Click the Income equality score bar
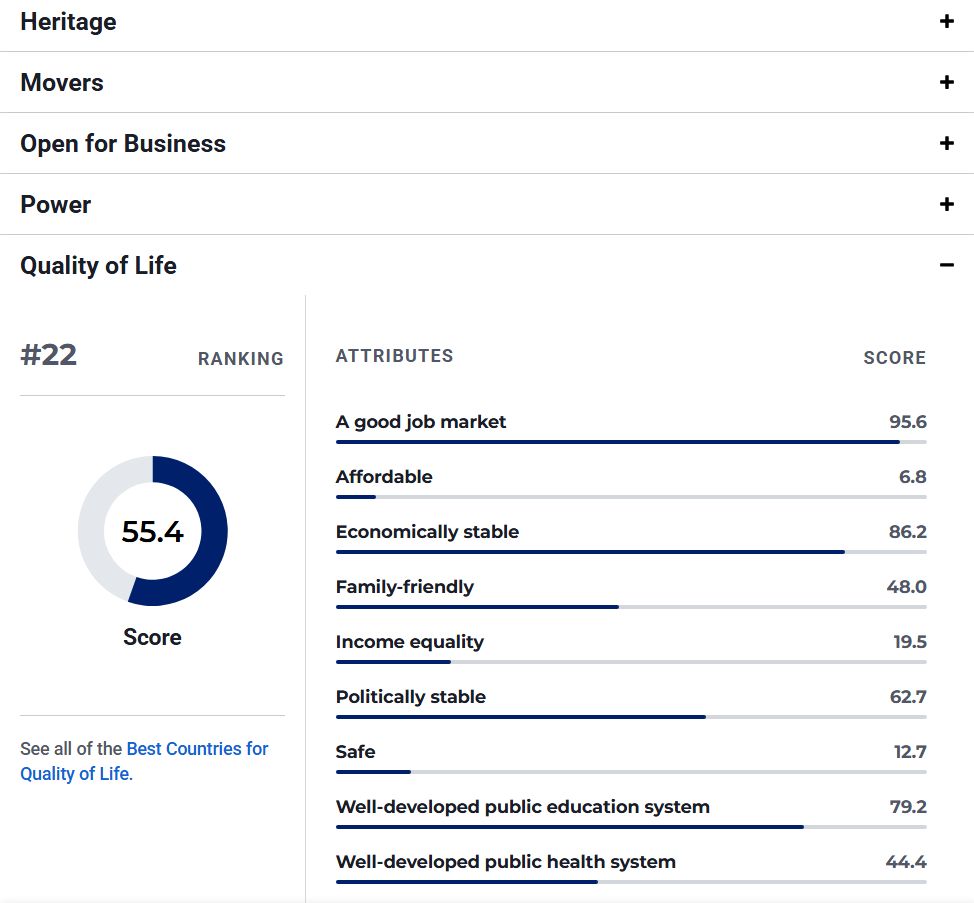This screenshot has height=903, width=974. pos(630,661)
